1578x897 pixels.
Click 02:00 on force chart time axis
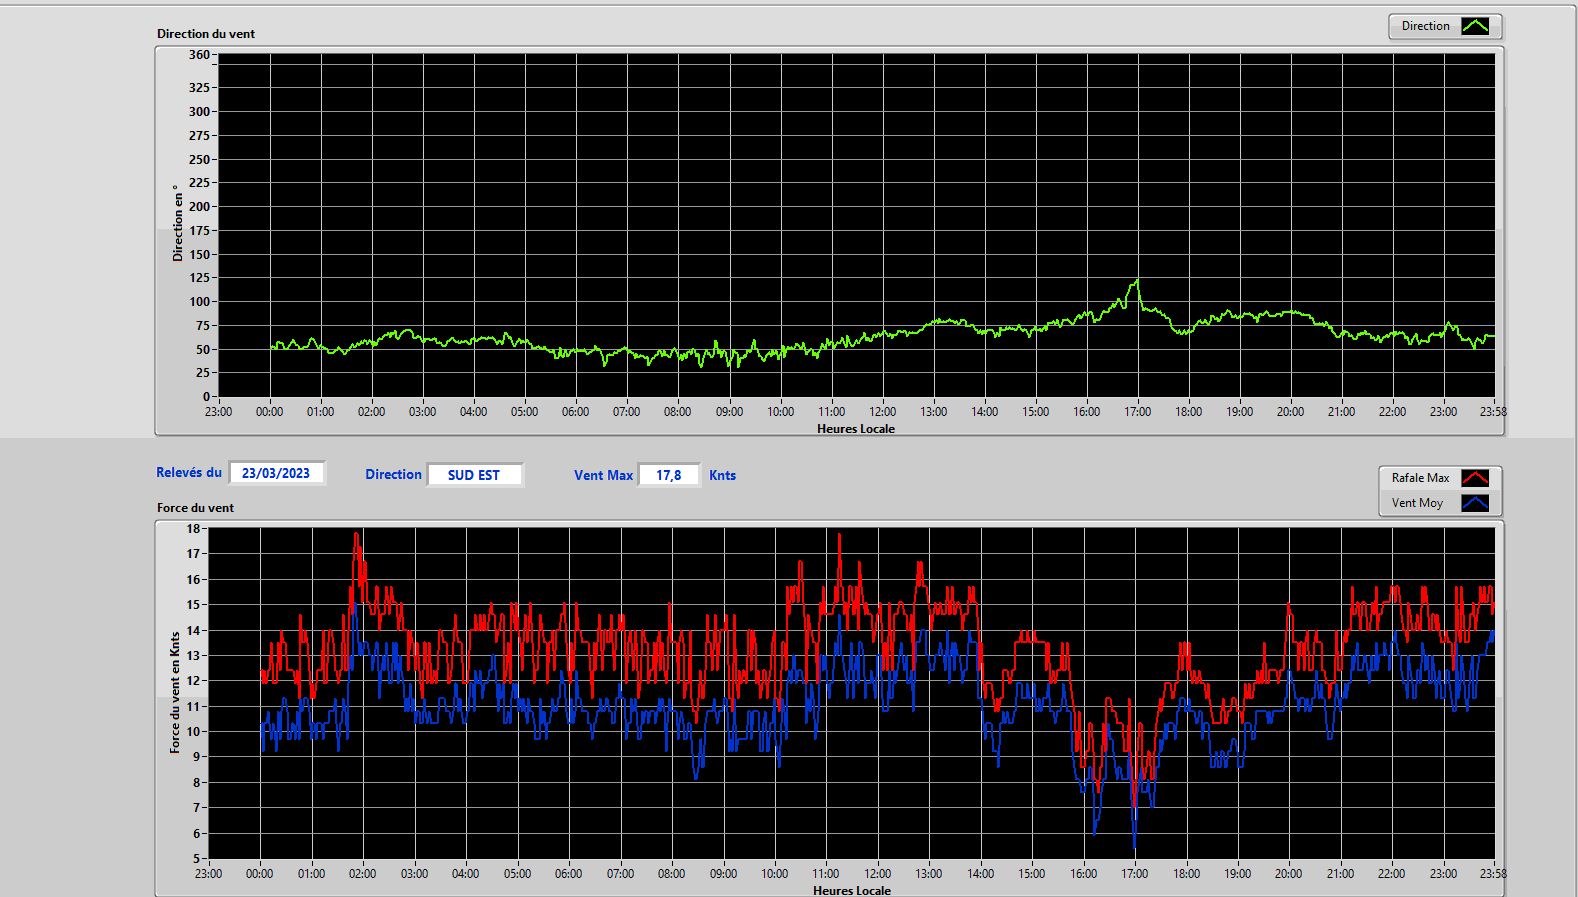tap(362, 874)
